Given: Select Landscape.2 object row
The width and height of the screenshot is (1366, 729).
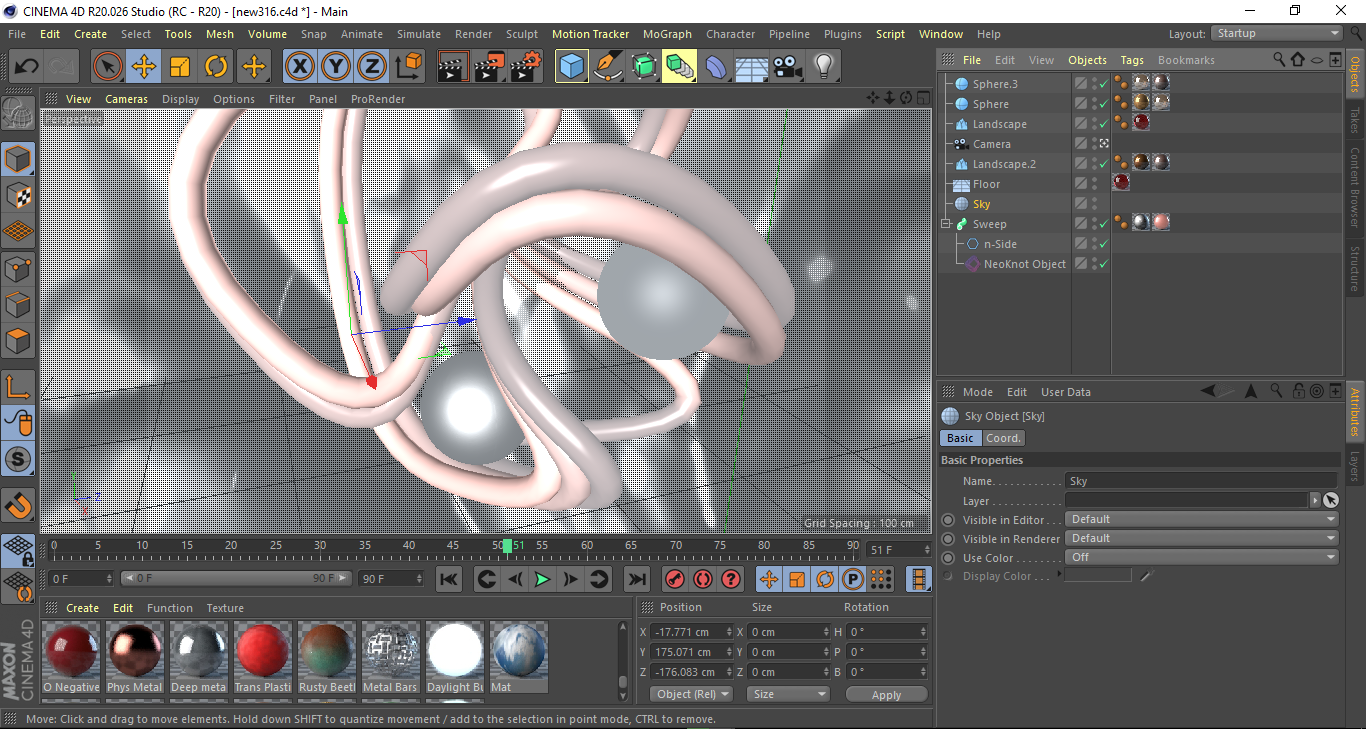Looking at the screenshot, I should 1004,164.
